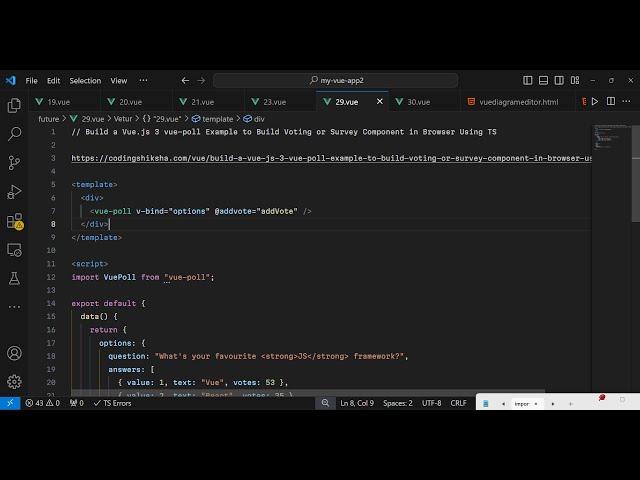The image size is (640, 480).
Task: Show additional activity bar views ellipsis
Action: (14, 304)
